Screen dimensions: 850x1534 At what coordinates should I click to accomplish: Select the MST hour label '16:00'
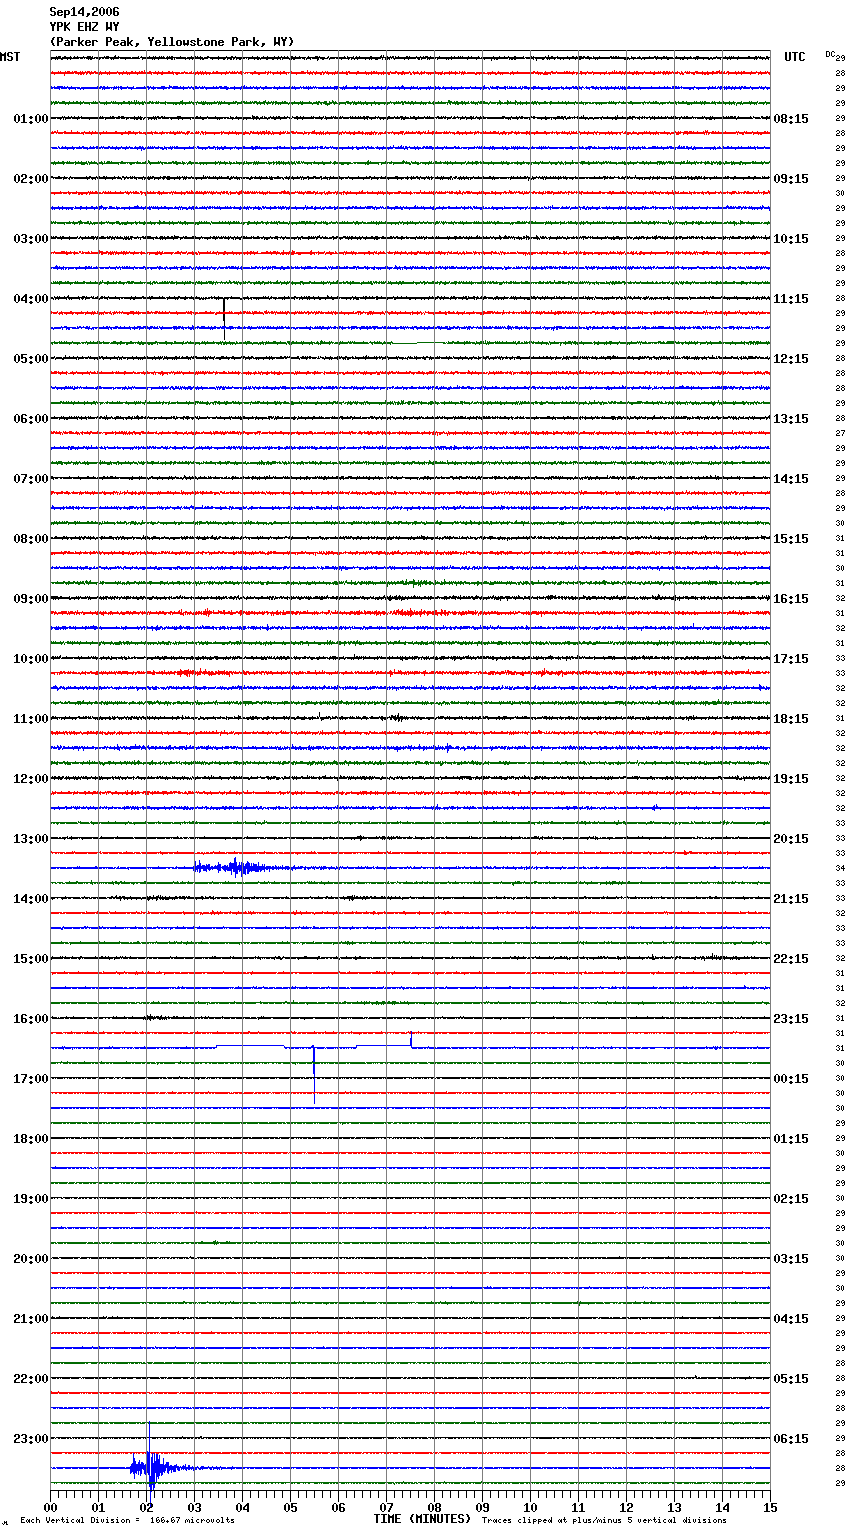click(31, 1019)
